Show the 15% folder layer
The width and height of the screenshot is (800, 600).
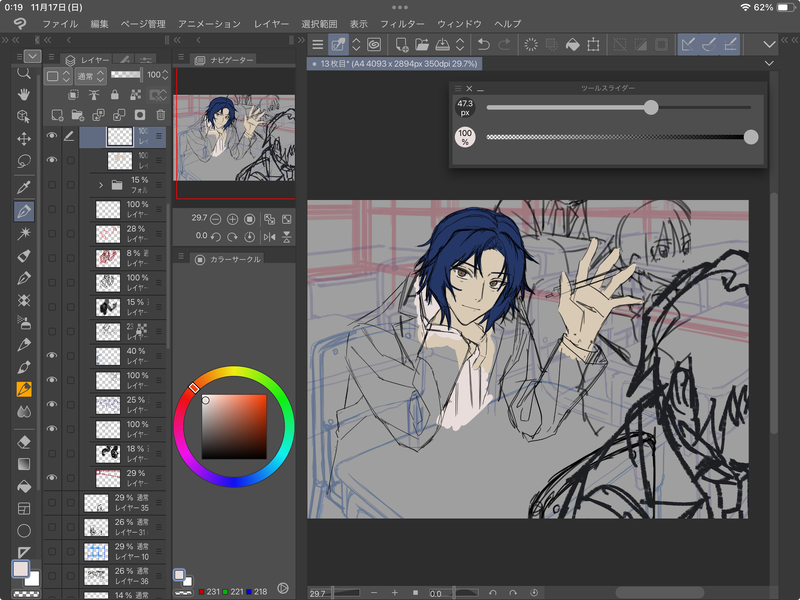pos(52,185)
